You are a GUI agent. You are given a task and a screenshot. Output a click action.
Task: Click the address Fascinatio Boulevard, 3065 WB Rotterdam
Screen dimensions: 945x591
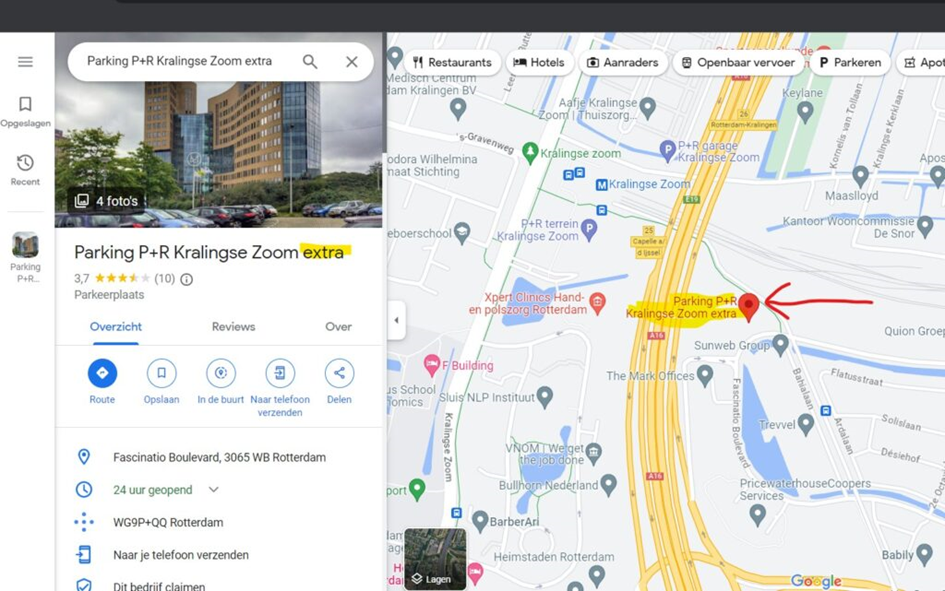219,457
